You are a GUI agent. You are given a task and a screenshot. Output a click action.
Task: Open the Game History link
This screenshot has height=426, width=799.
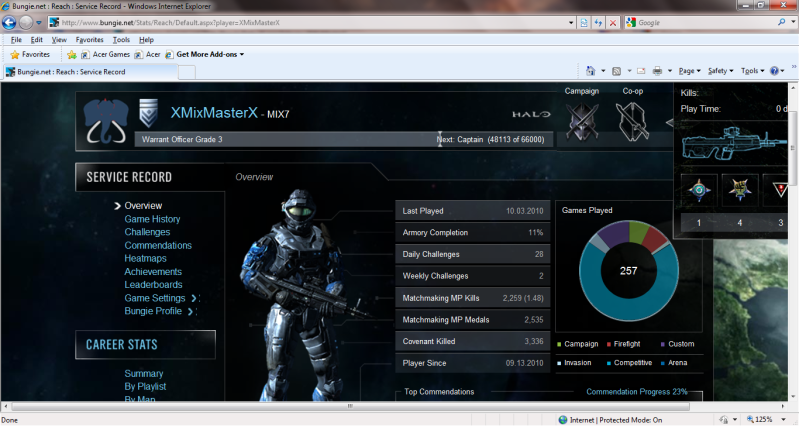152,219
